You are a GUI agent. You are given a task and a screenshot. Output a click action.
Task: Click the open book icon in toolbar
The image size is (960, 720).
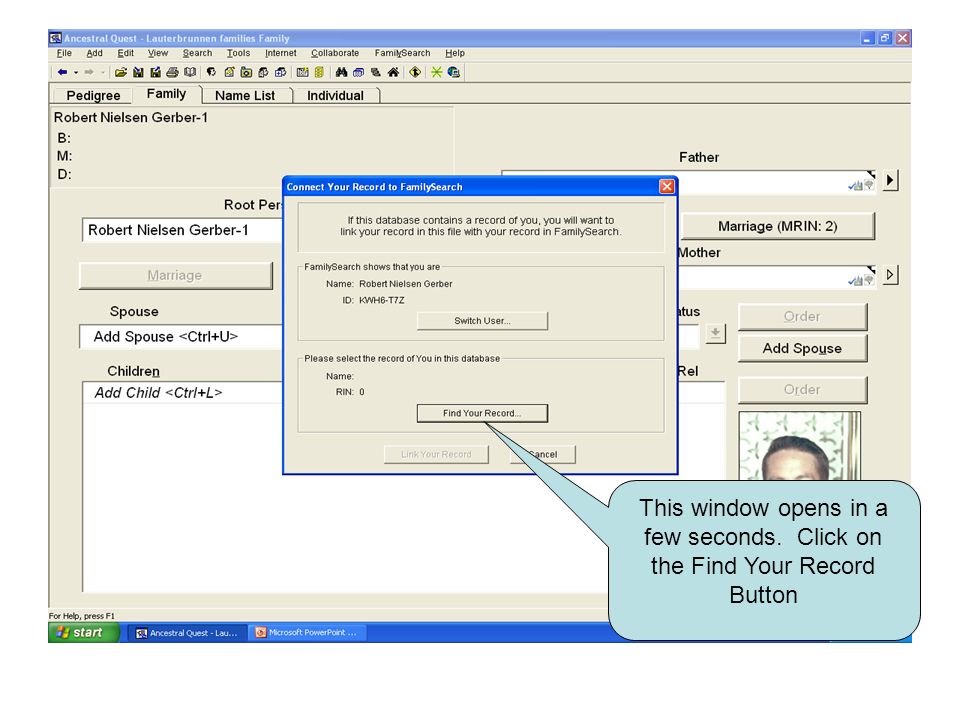pos(190,72)
